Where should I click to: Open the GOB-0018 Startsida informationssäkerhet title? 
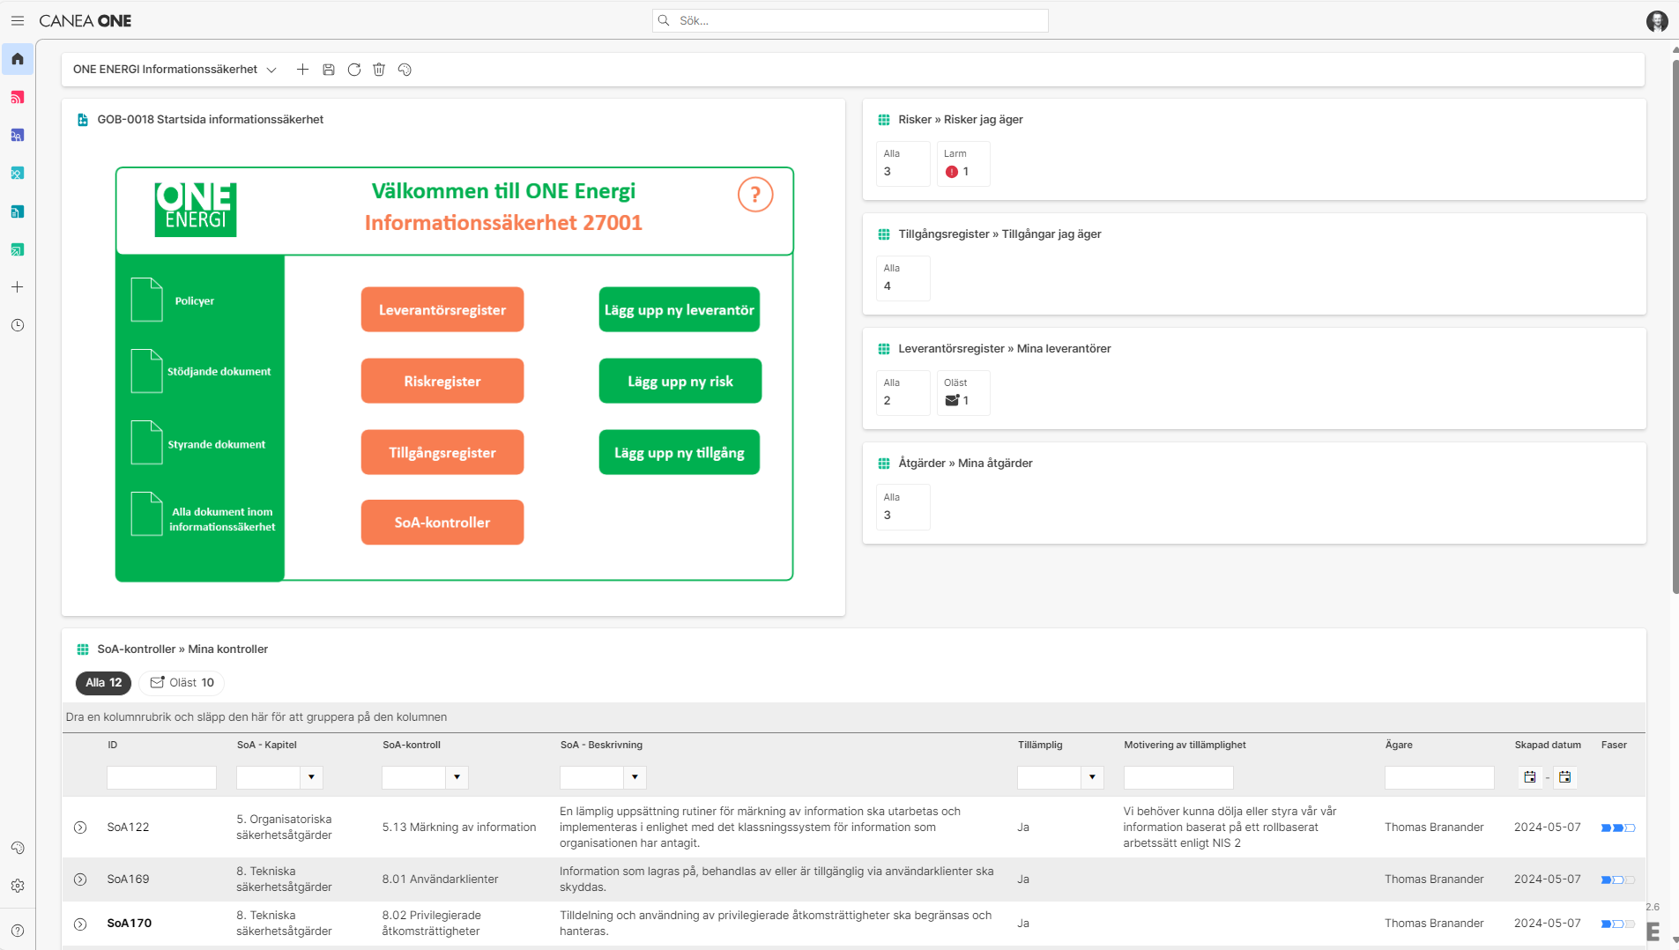tap(210, 120)
